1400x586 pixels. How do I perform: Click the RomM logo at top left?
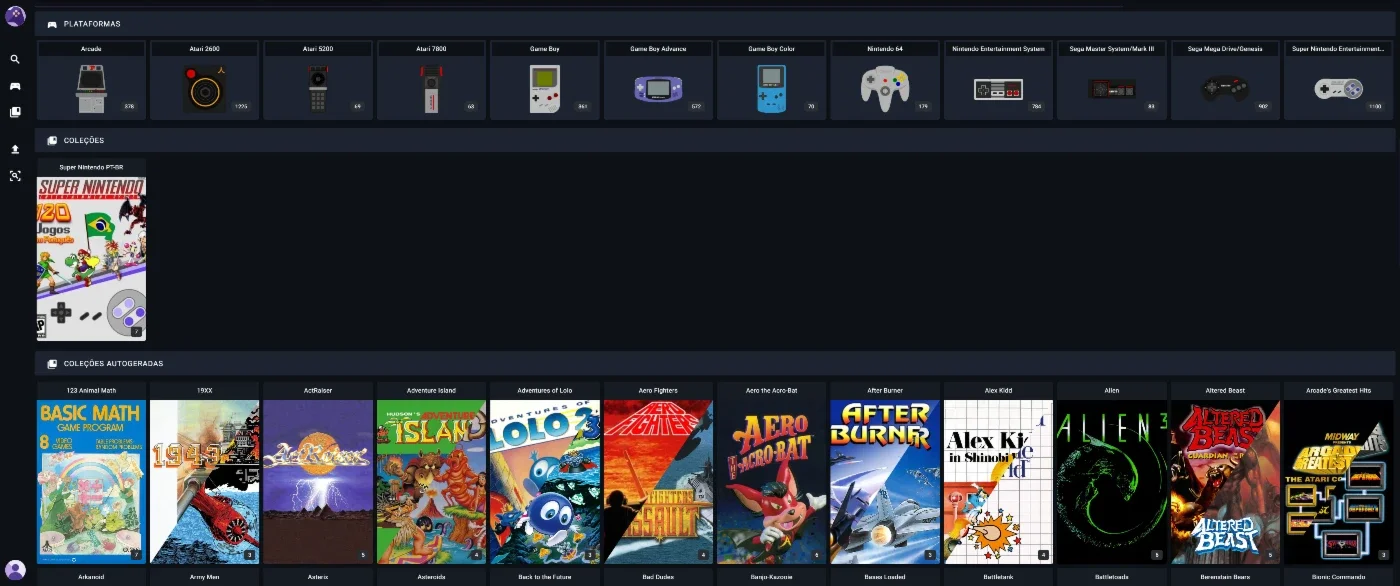[x=15, y=16]
